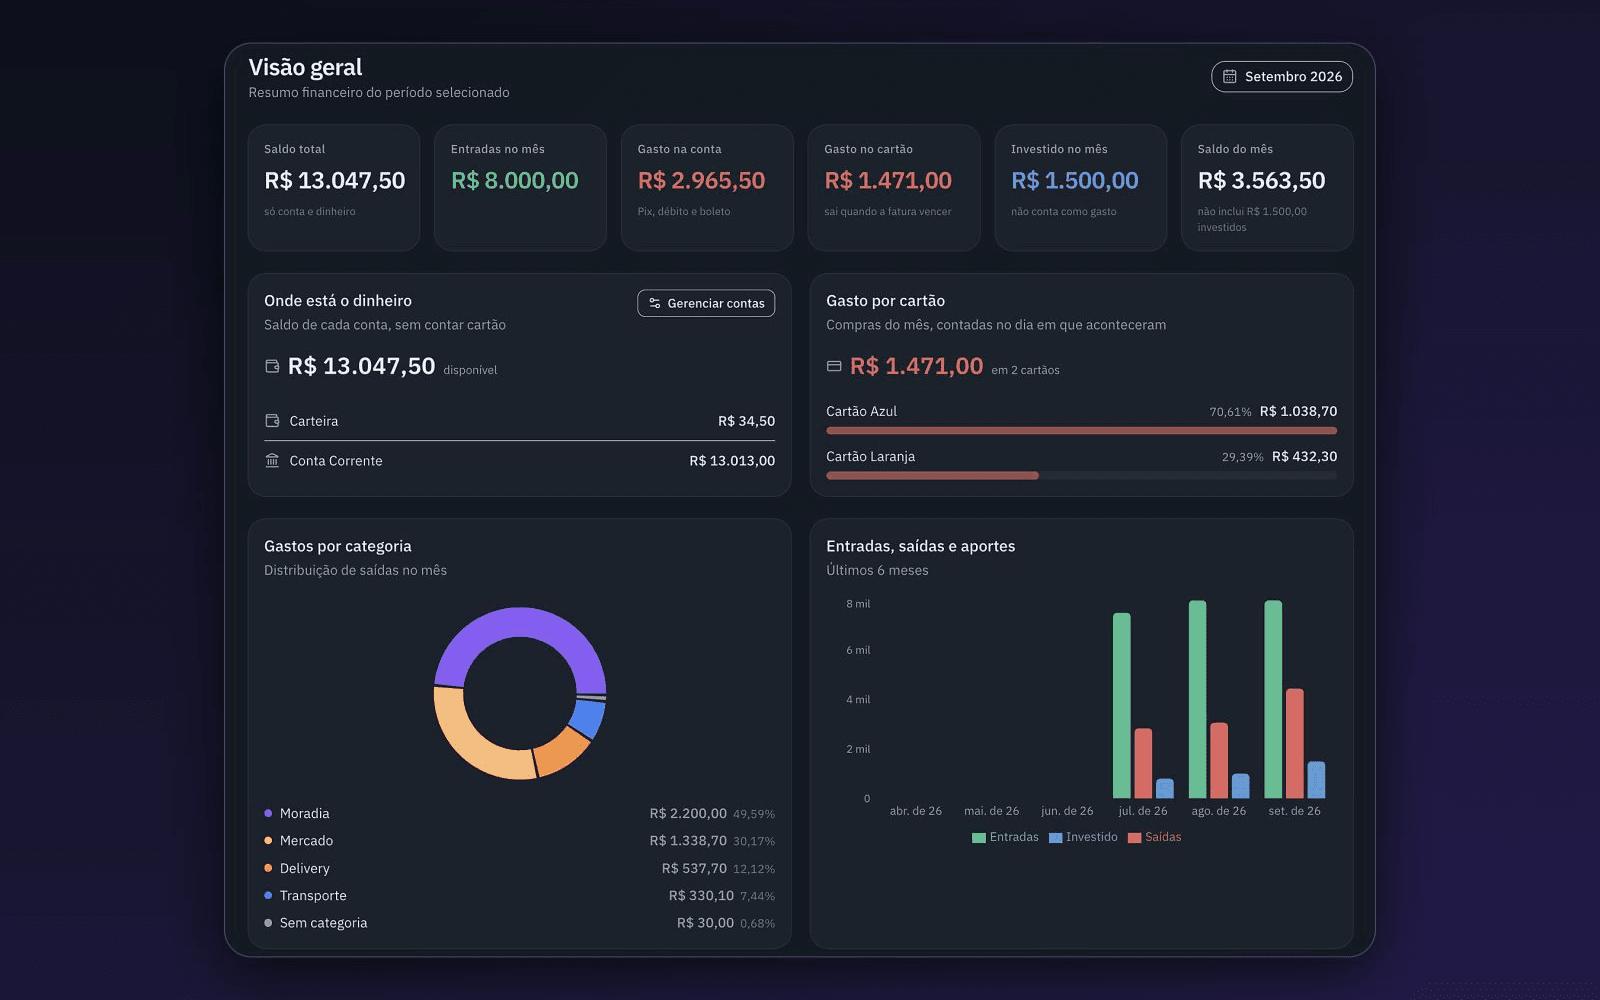Click the blue Transporte legend dot
This screenshot has width=1600, height=1000.
click(268, 895)
